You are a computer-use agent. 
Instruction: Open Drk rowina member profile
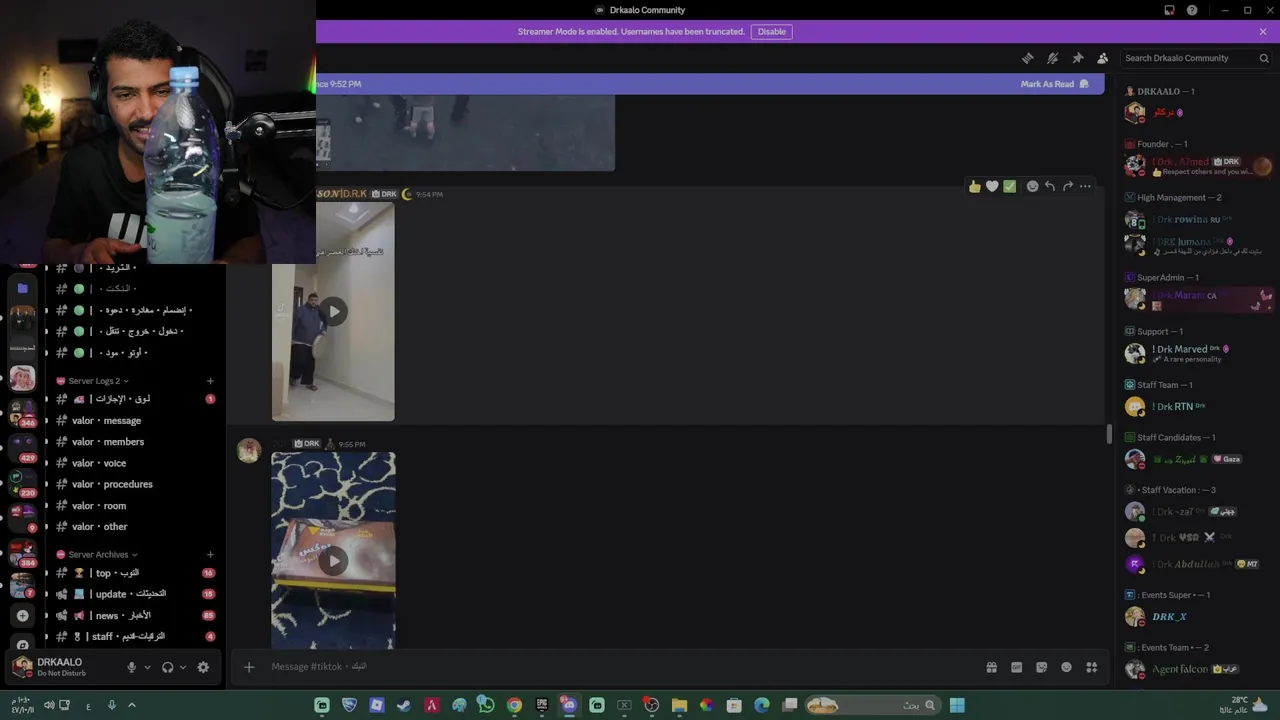(1196, 220)
